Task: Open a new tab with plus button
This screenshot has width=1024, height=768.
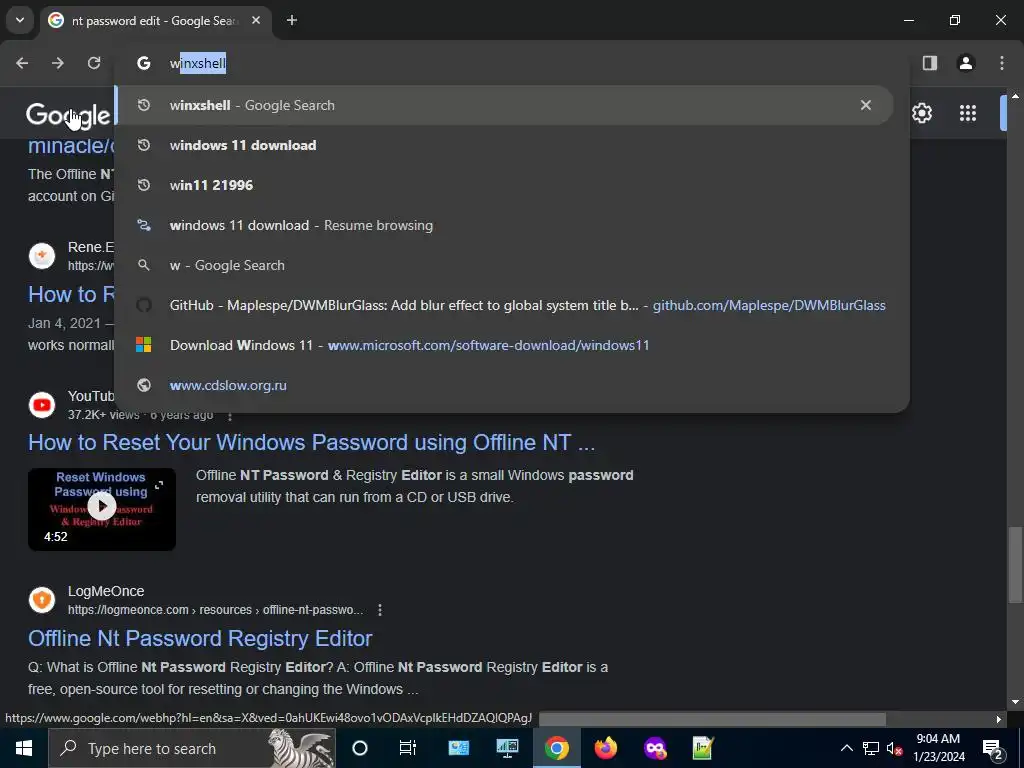Action: click(x=292, y=20)
